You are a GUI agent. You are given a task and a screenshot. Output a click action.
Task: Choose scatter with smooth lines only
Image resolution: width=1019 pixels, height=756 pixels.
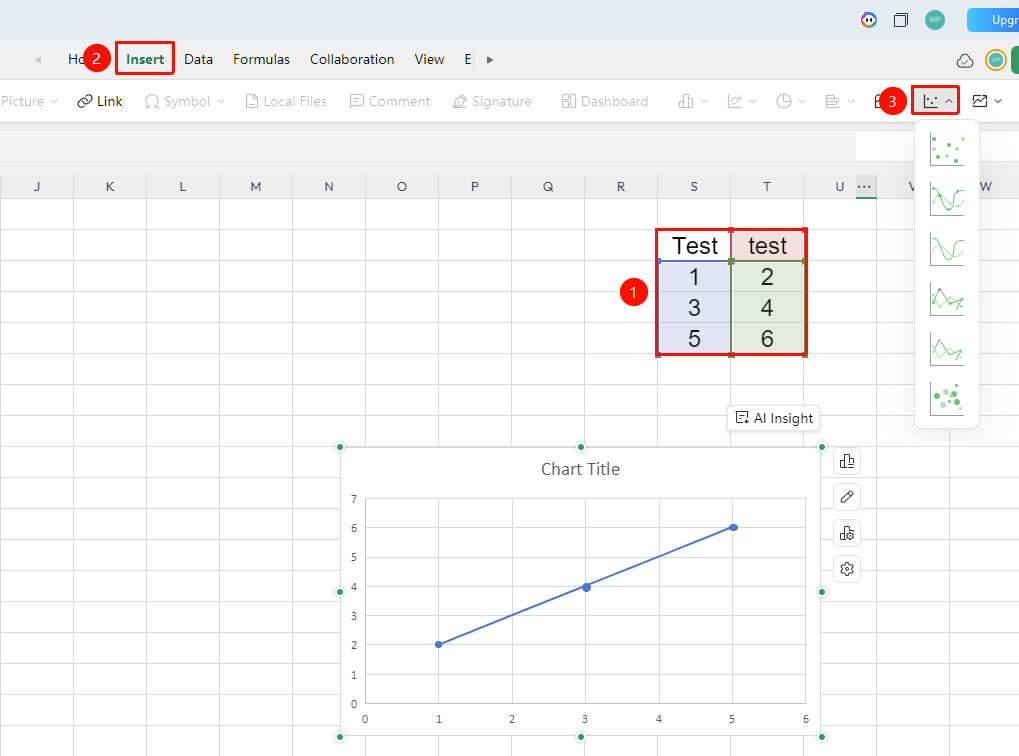tap(947, 249)
